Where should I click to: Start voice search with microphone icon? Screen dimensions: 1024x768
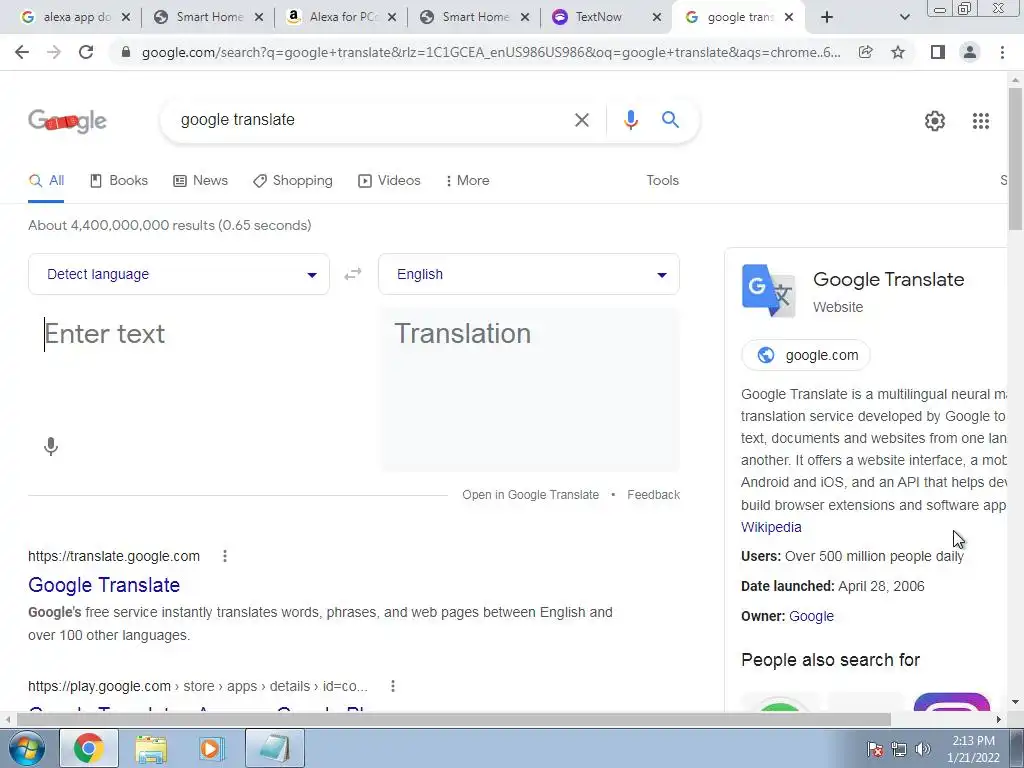(x=630, y=120)
